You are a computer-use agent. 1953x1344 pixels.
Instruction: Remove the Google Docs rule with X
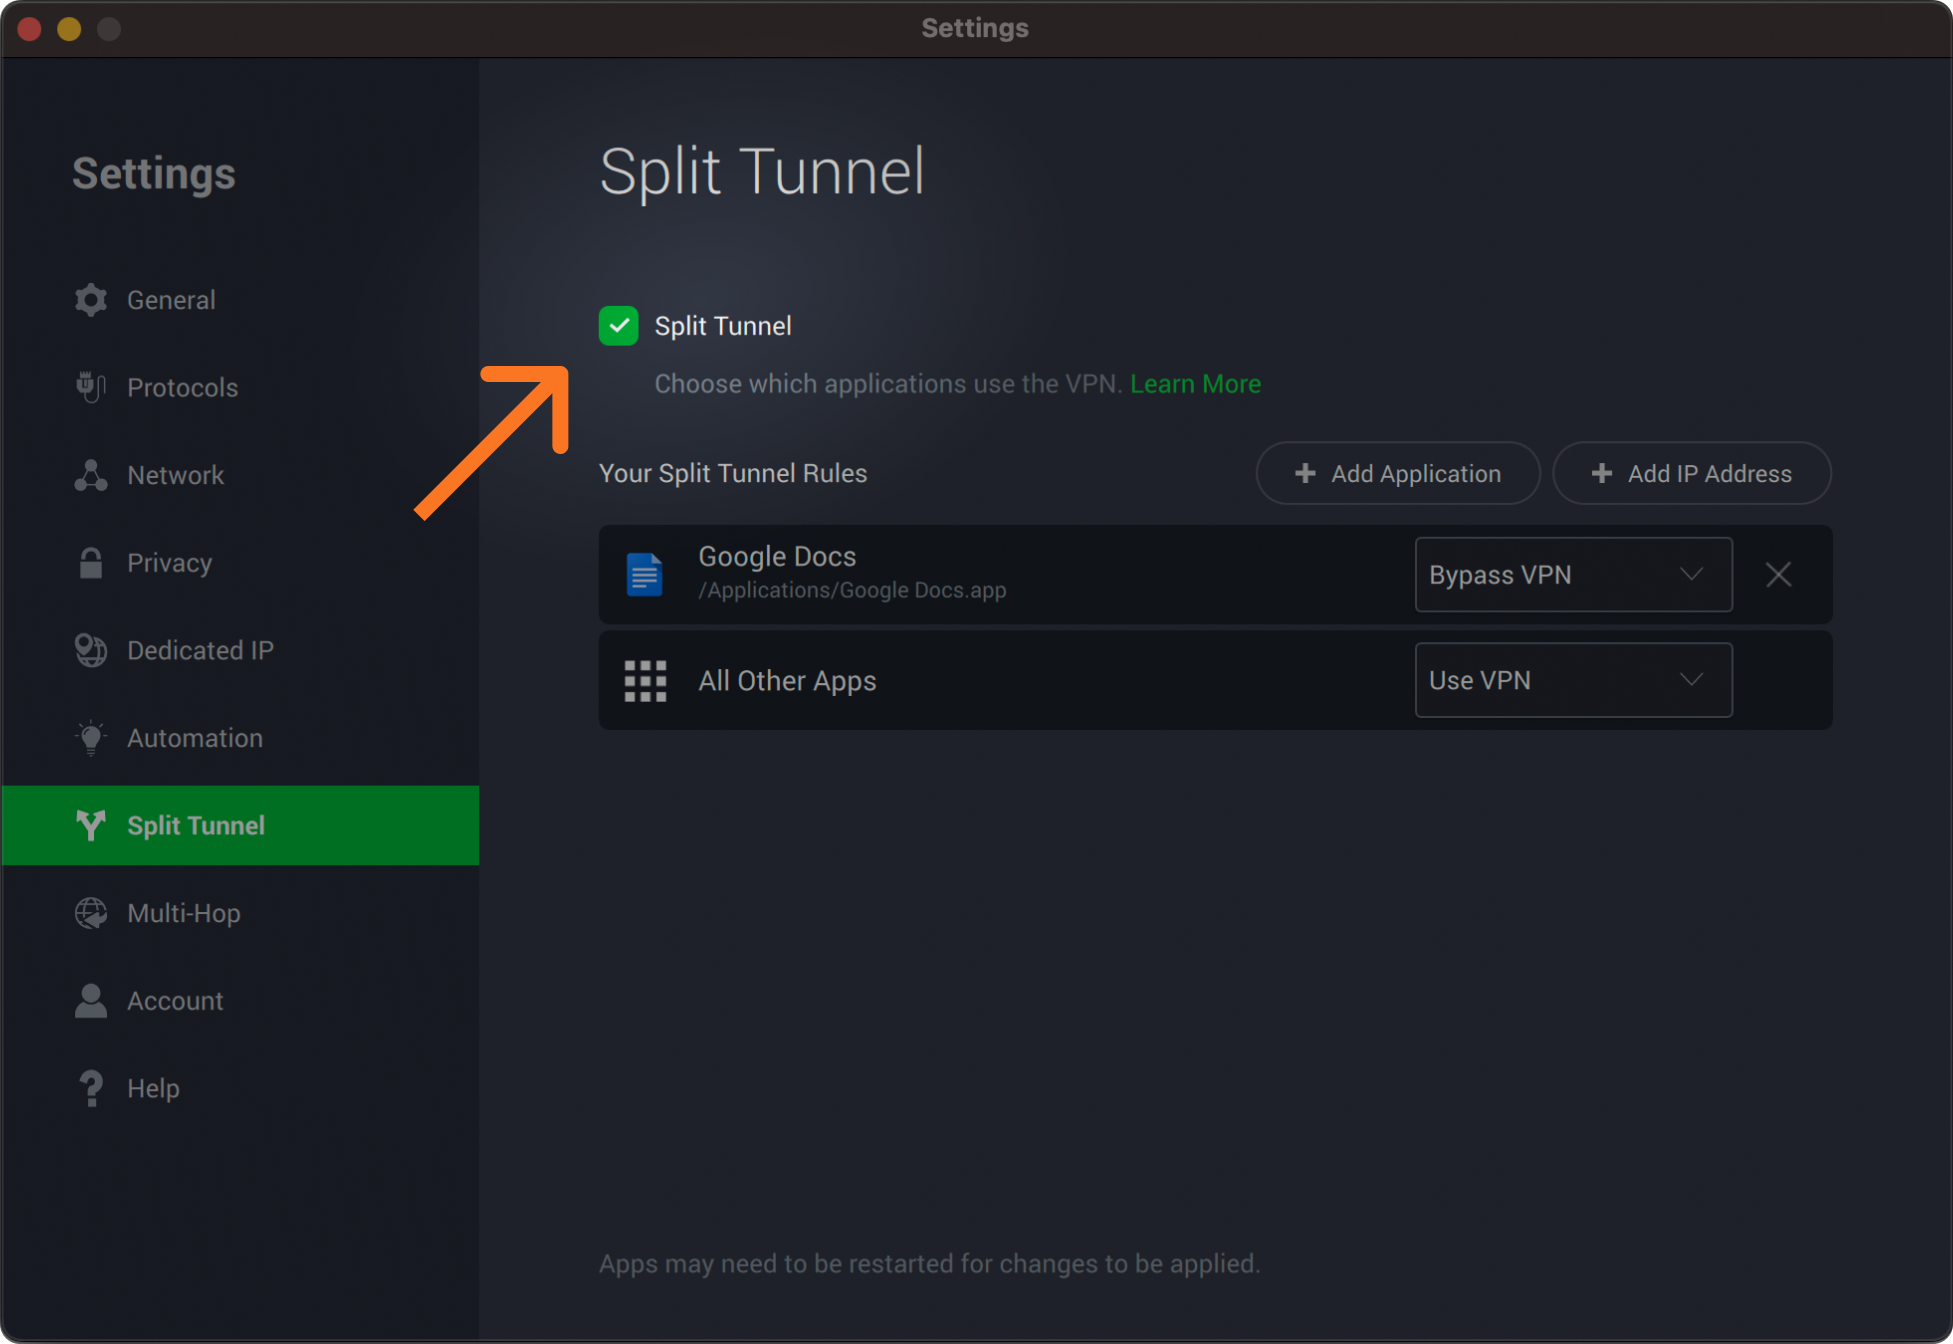coord(1778,575)
